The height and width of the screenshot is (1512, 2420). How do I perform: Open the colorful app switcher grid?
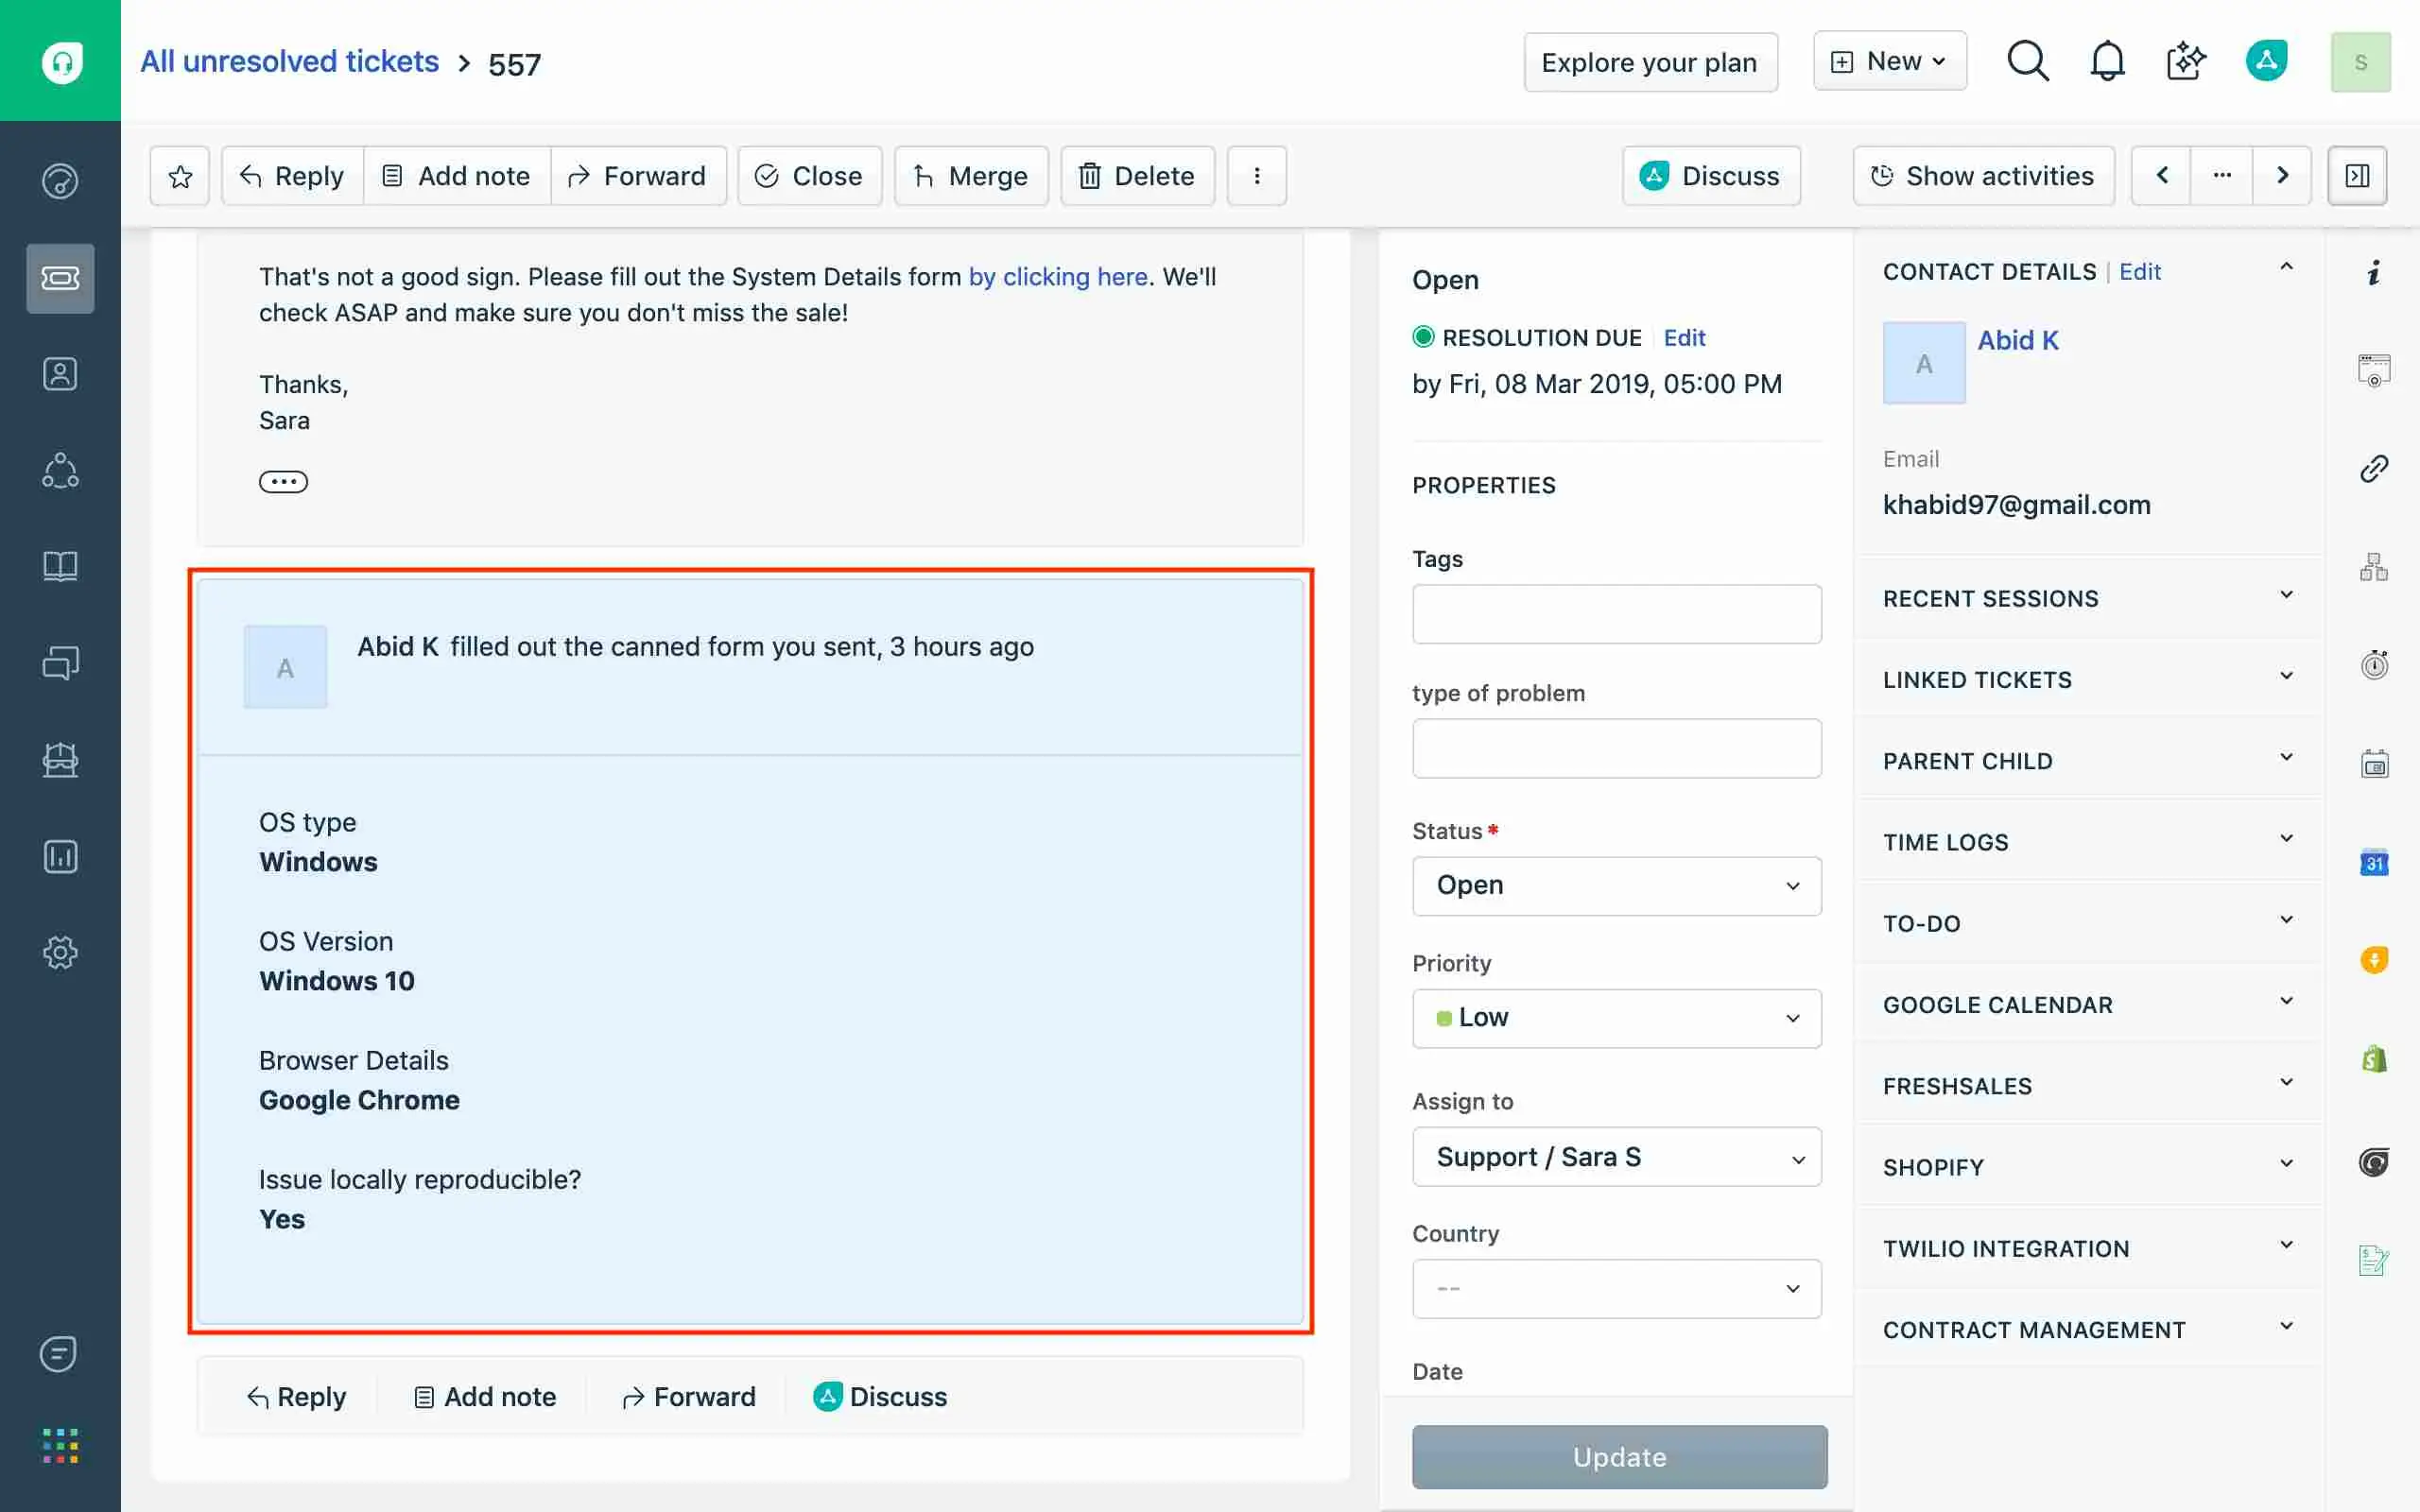[60, 1445]
